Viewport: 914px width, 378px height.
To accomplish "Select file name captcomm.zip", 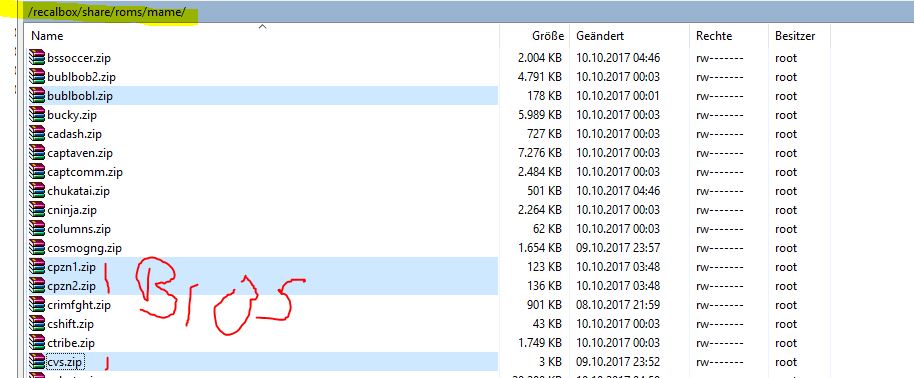I will (x=85, y=172).
